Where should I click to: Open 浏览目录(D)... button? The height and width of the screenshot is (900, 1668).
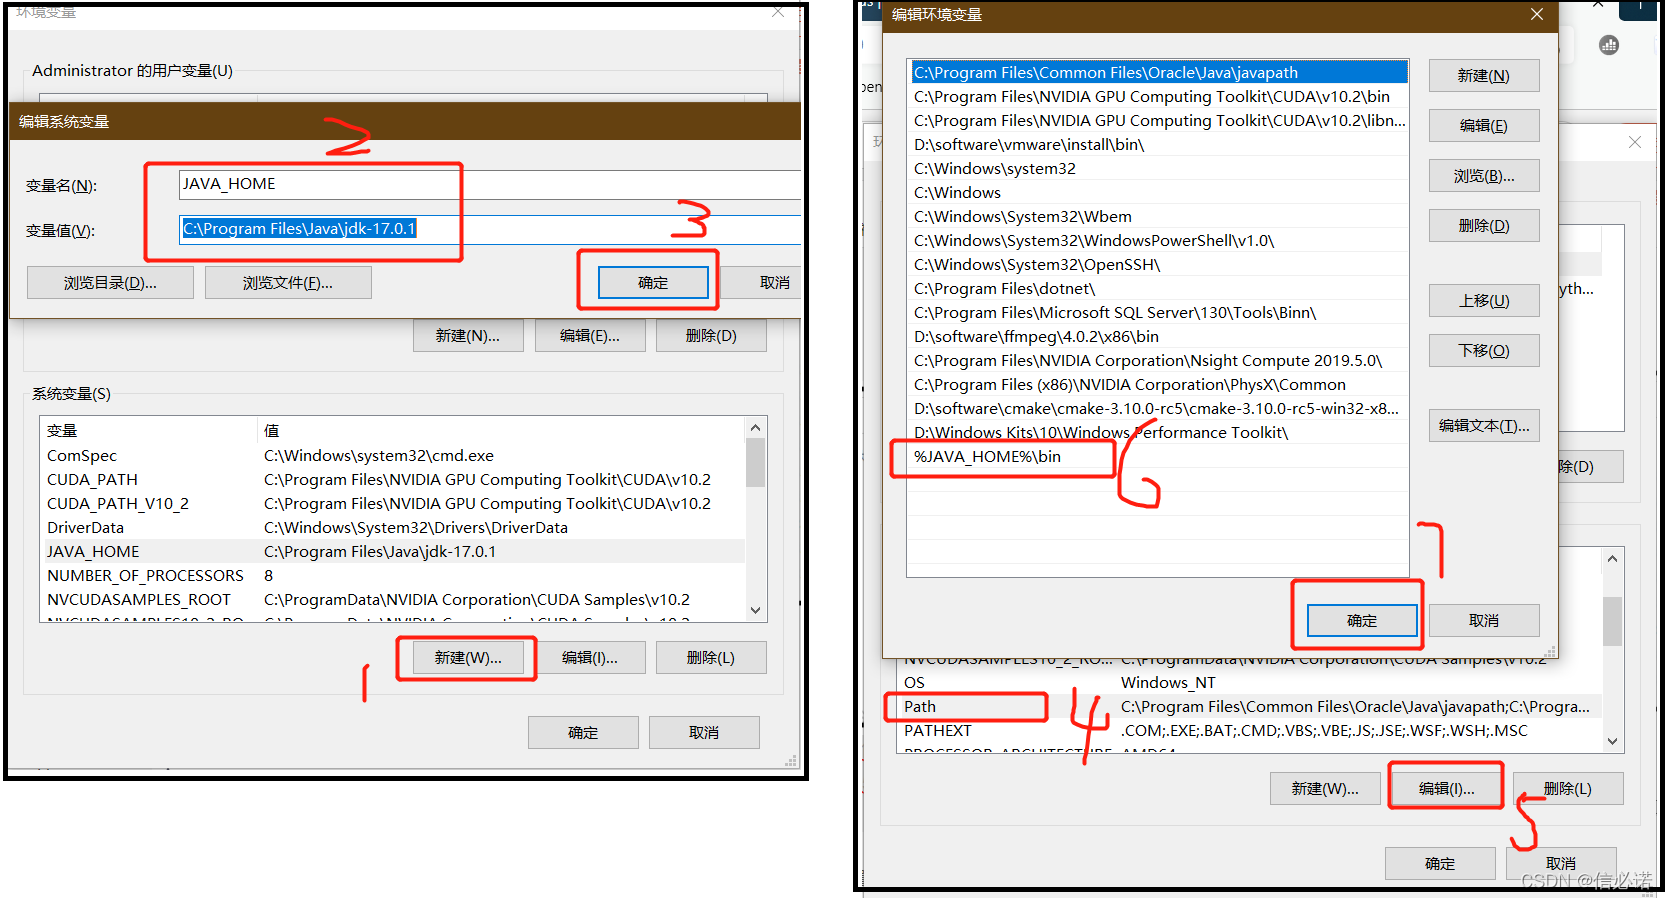tap(110, 283)
